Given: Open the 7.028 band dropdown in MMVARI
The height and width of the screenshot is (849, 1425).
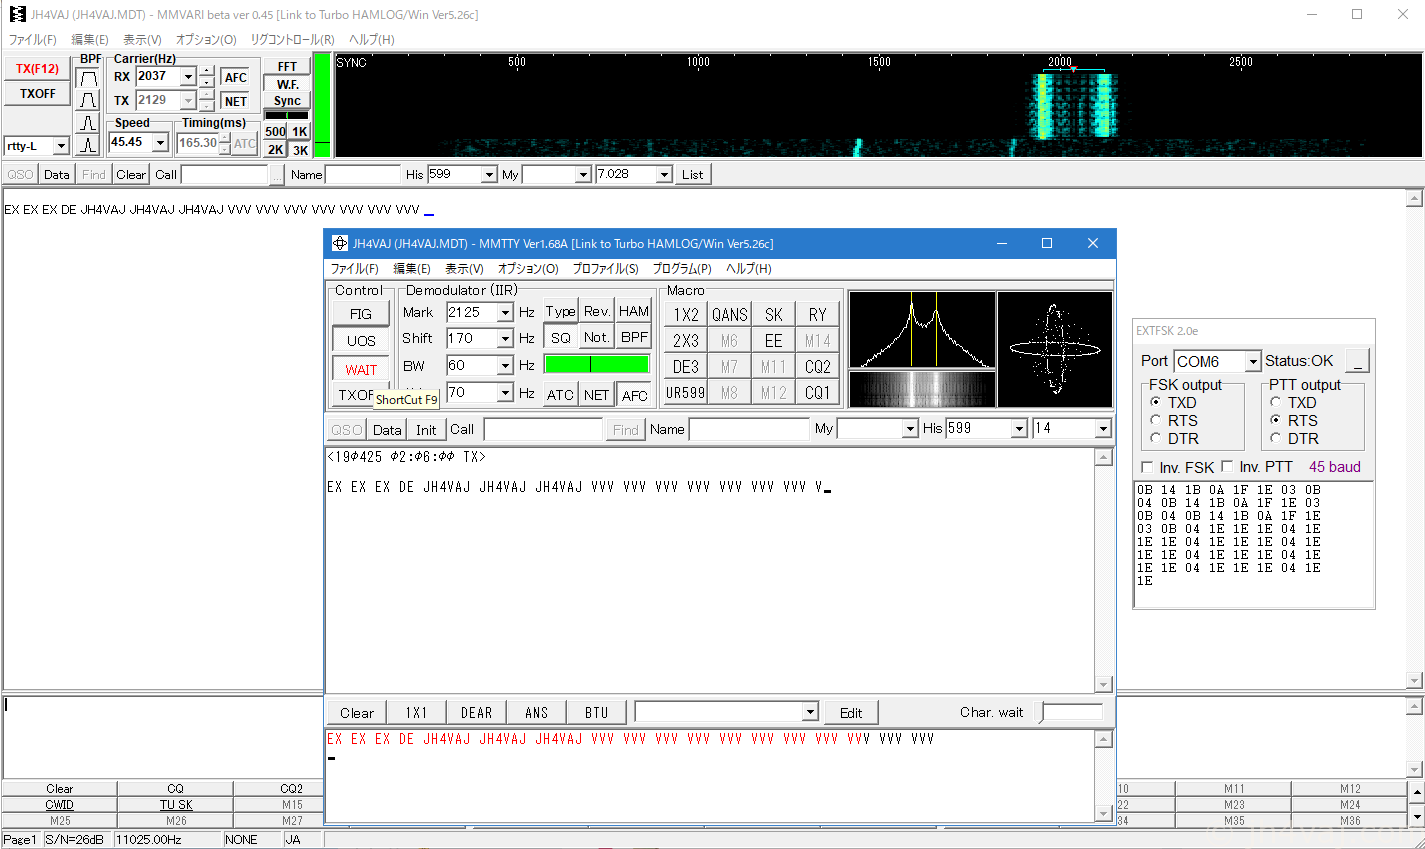Looking at the screenshot, I should (664, 175).
